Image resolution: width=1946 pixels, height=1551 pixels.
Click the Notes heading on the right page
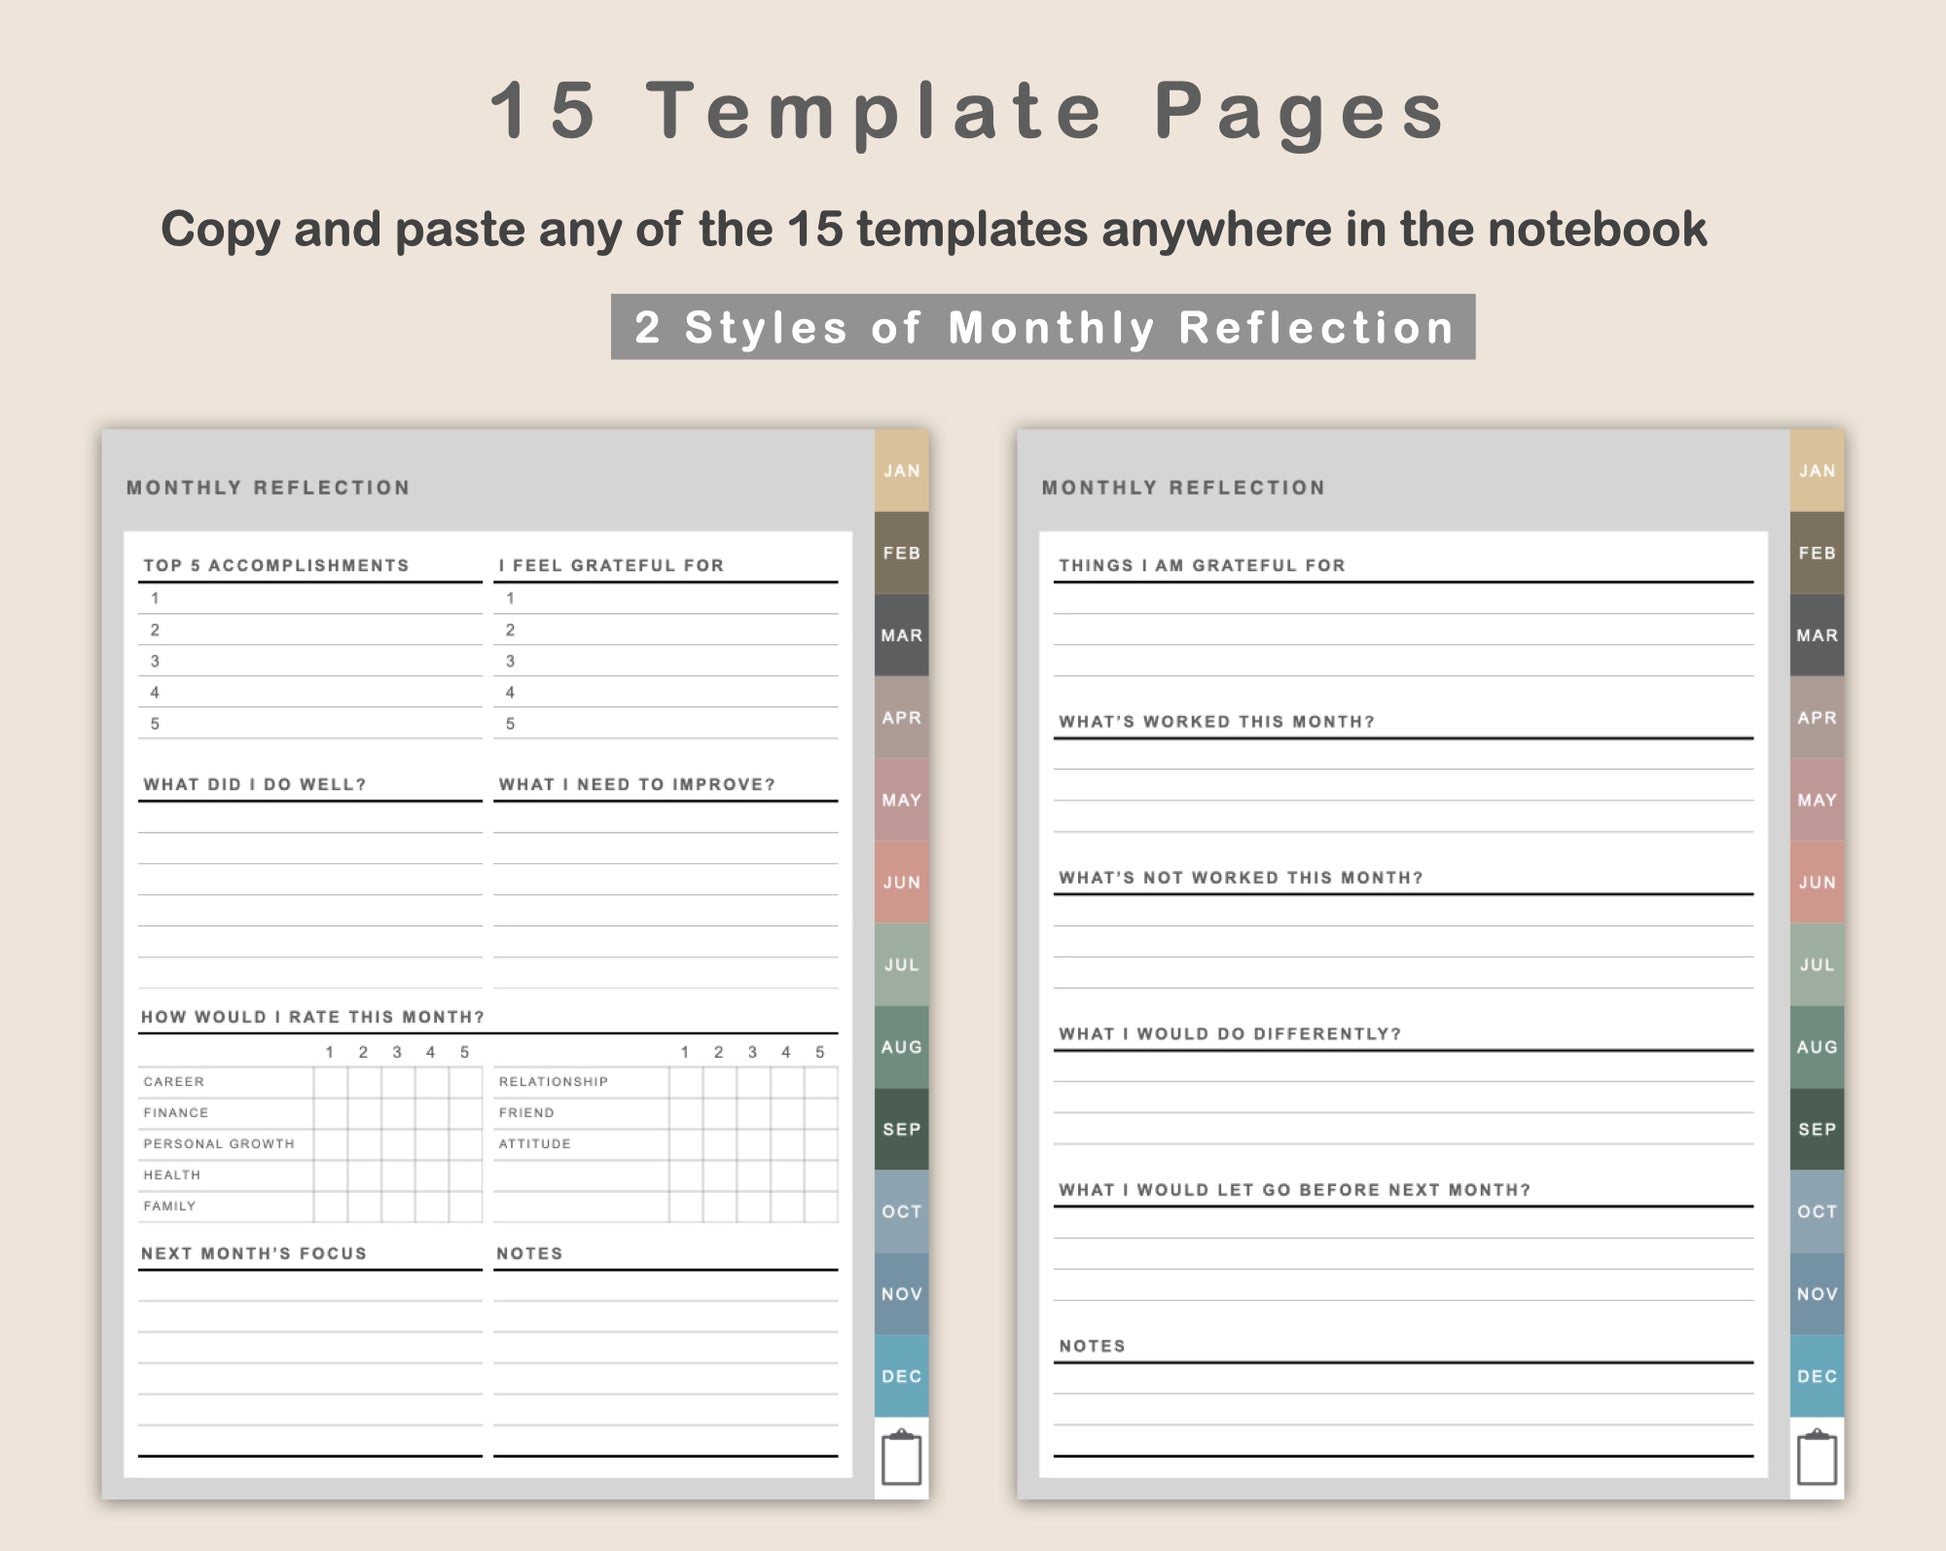click(1092, 1346)
